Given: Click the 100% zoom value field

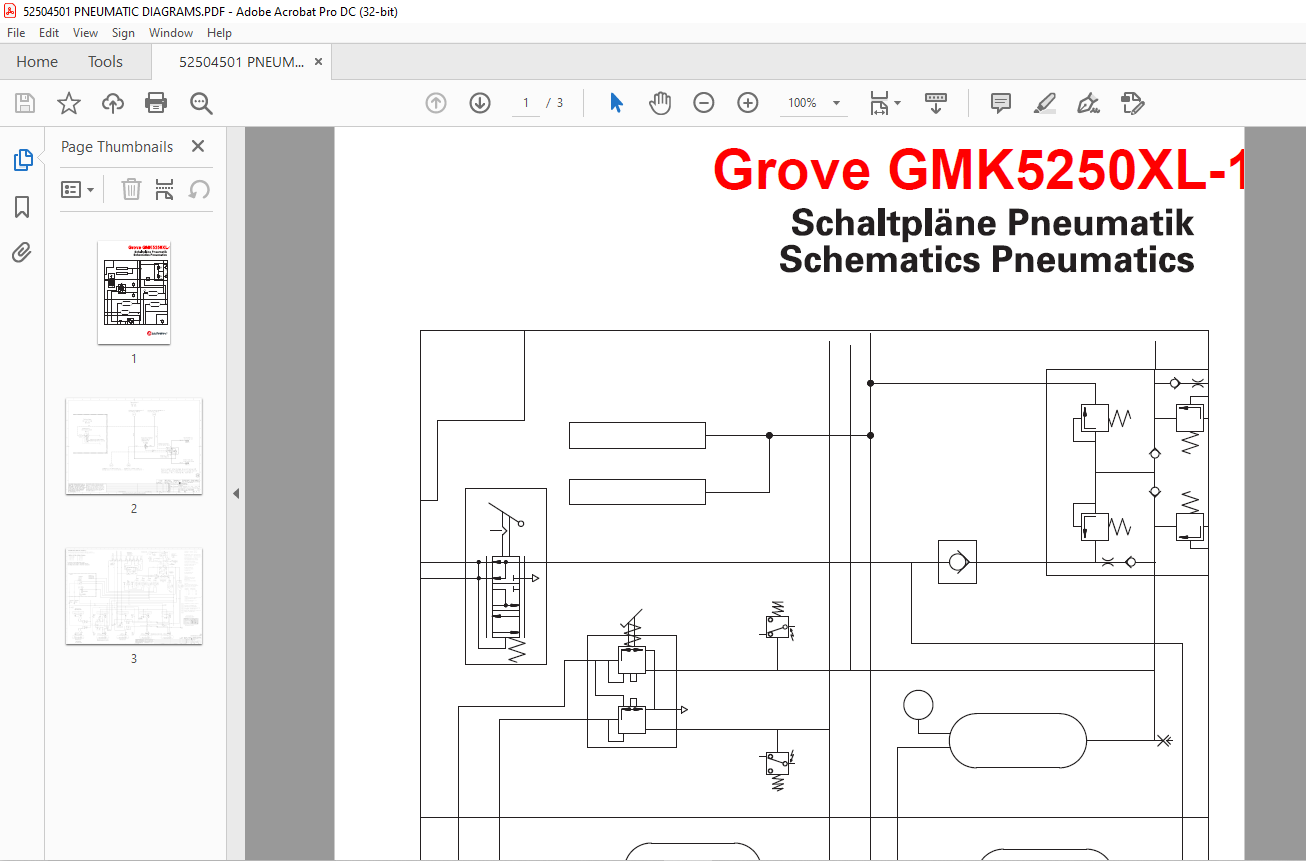Looking at the screenshot, I should (802, 103).
